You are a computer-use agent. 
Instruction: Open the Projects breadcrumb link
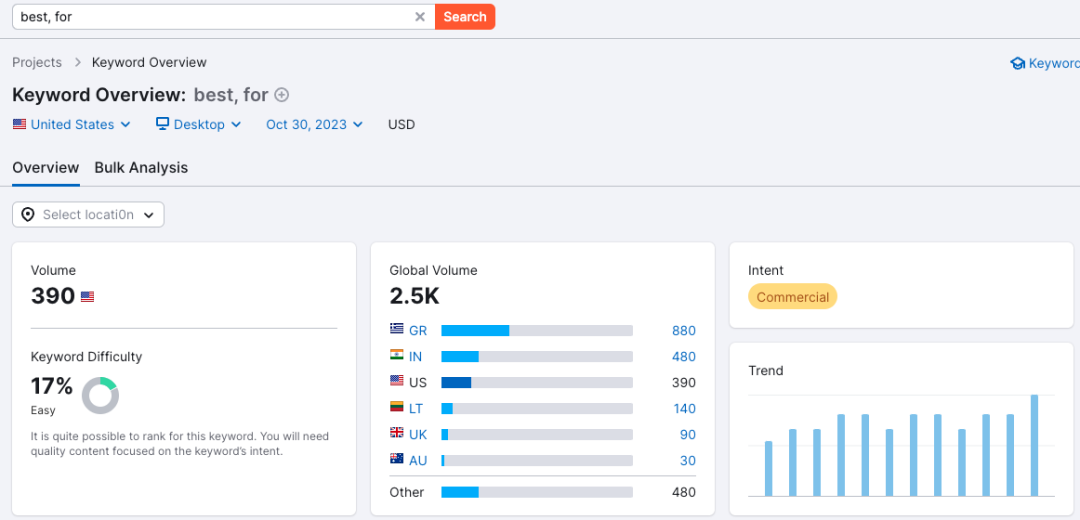click(37, 63)
